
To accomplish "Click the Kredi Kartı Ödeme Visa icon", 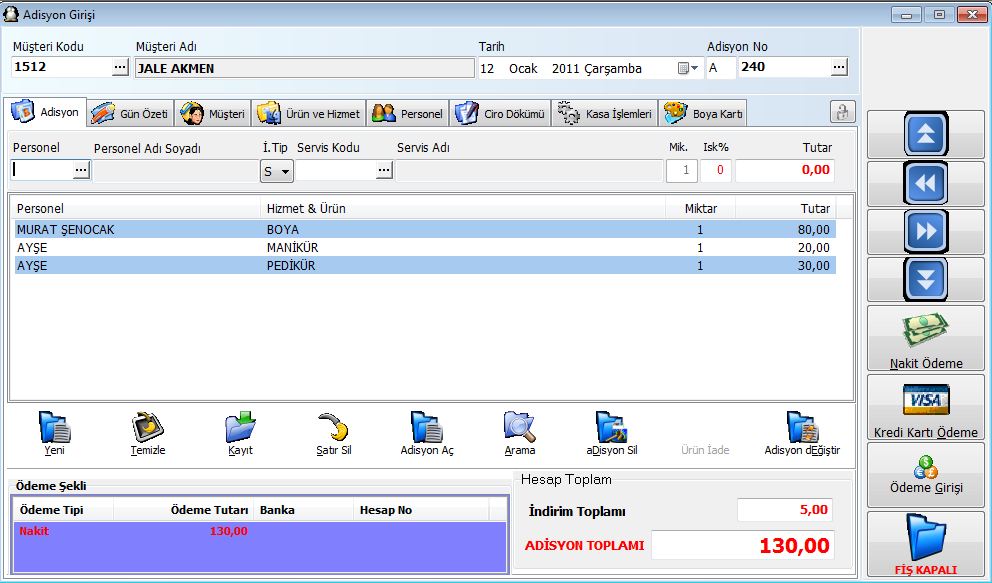I will click(x=926, y=399).
